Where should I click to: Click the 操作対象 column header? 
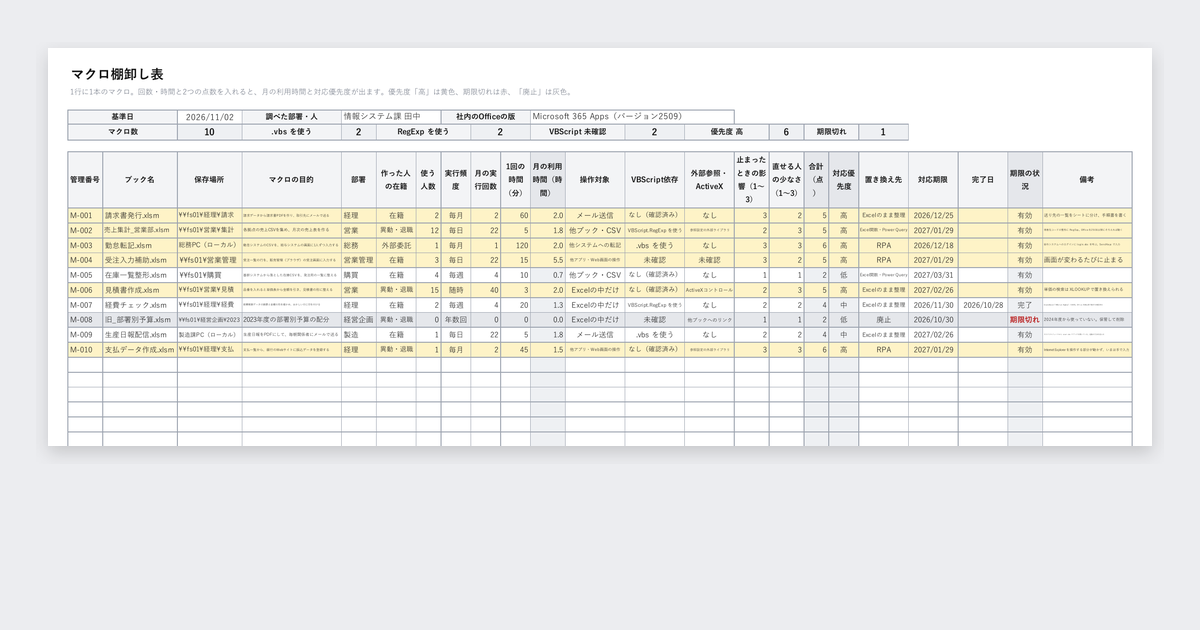(595, 180)
